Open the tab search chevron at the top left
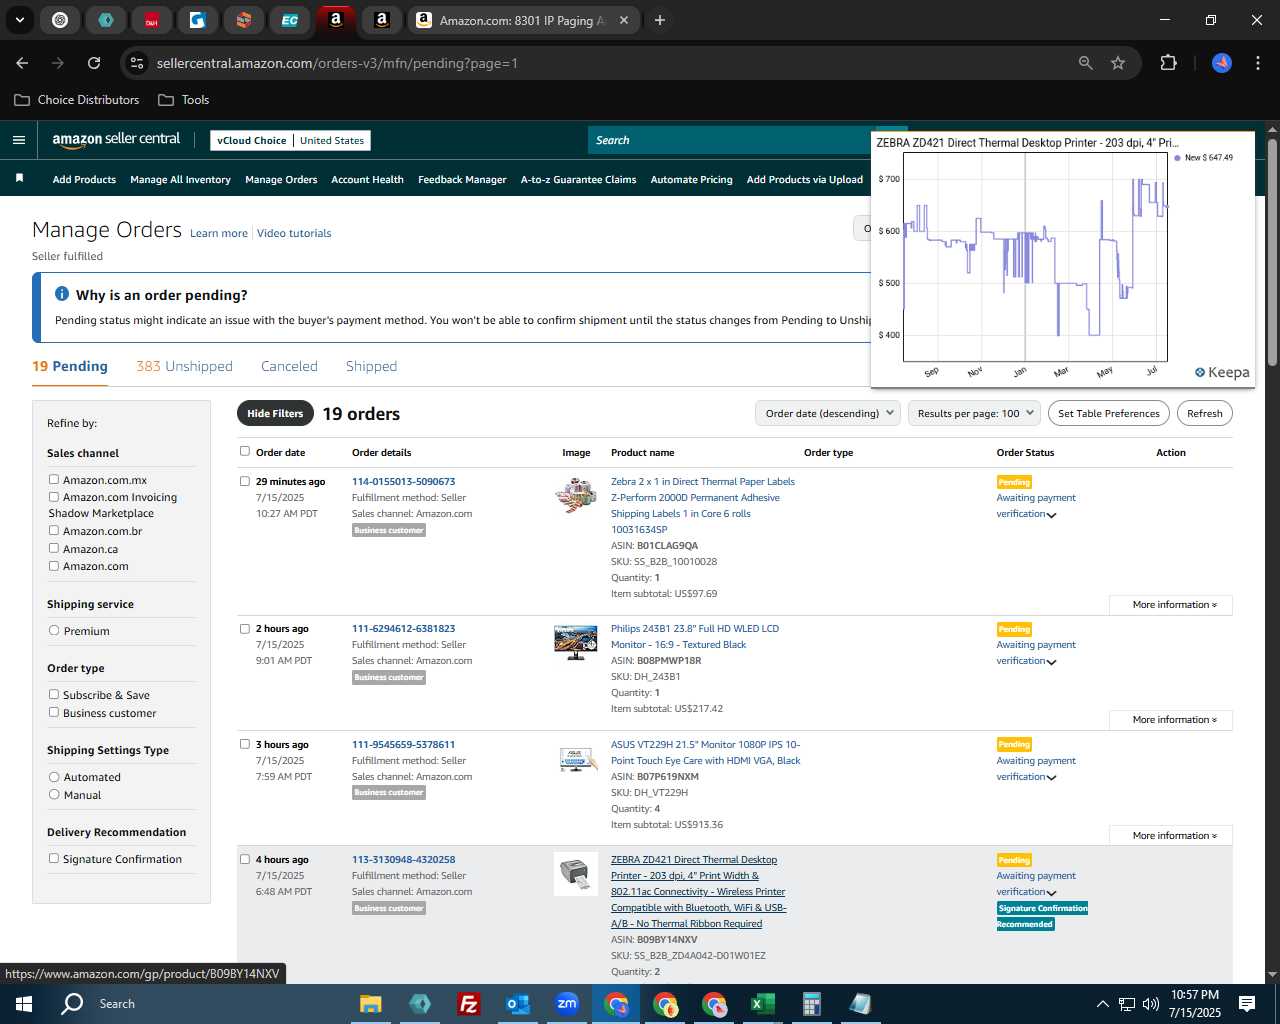This screenshot has height=1024, width=1280. [19, 20]
